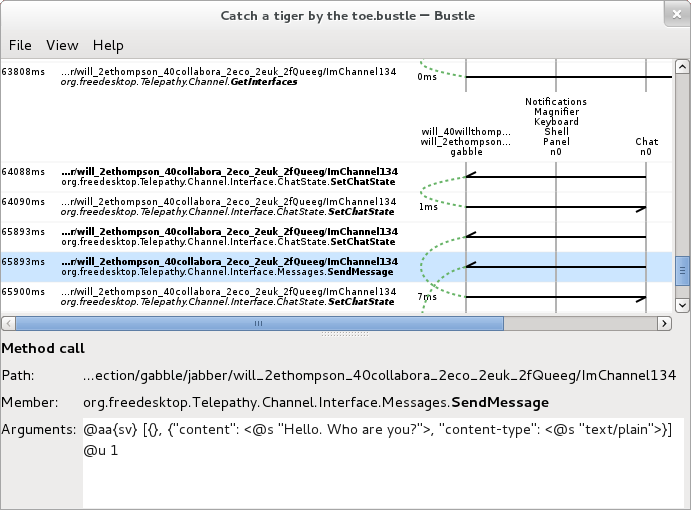Select the 65900ms SetChatState return row
The image size is (691, 510).
pos(337,297)
